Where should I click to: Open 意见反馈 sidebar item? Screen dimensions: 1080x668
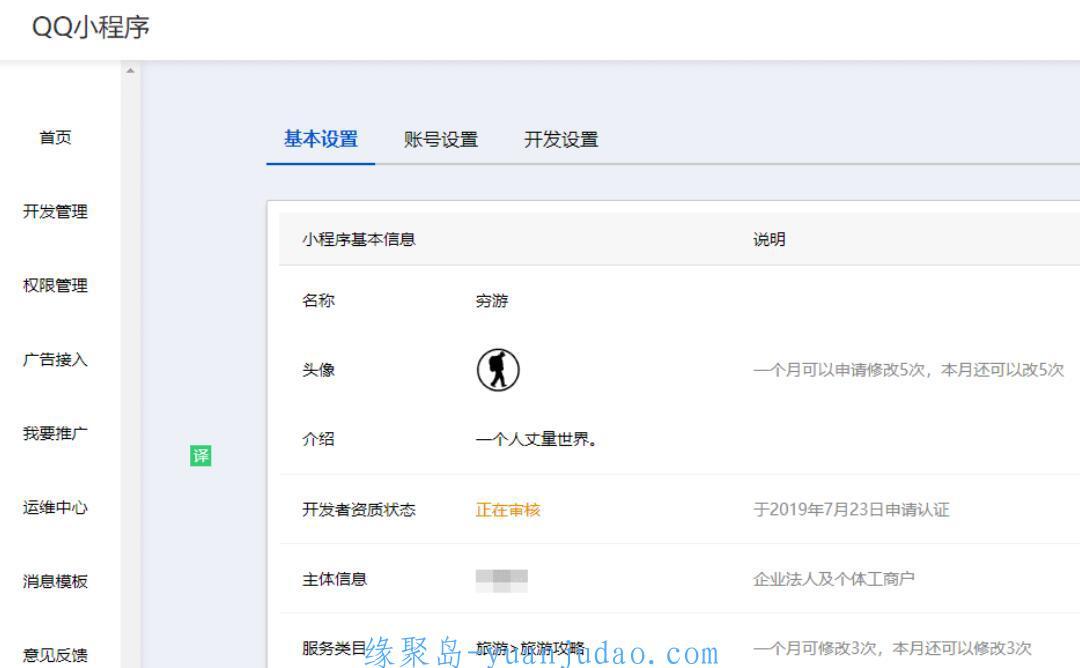[x=55, y=655]
